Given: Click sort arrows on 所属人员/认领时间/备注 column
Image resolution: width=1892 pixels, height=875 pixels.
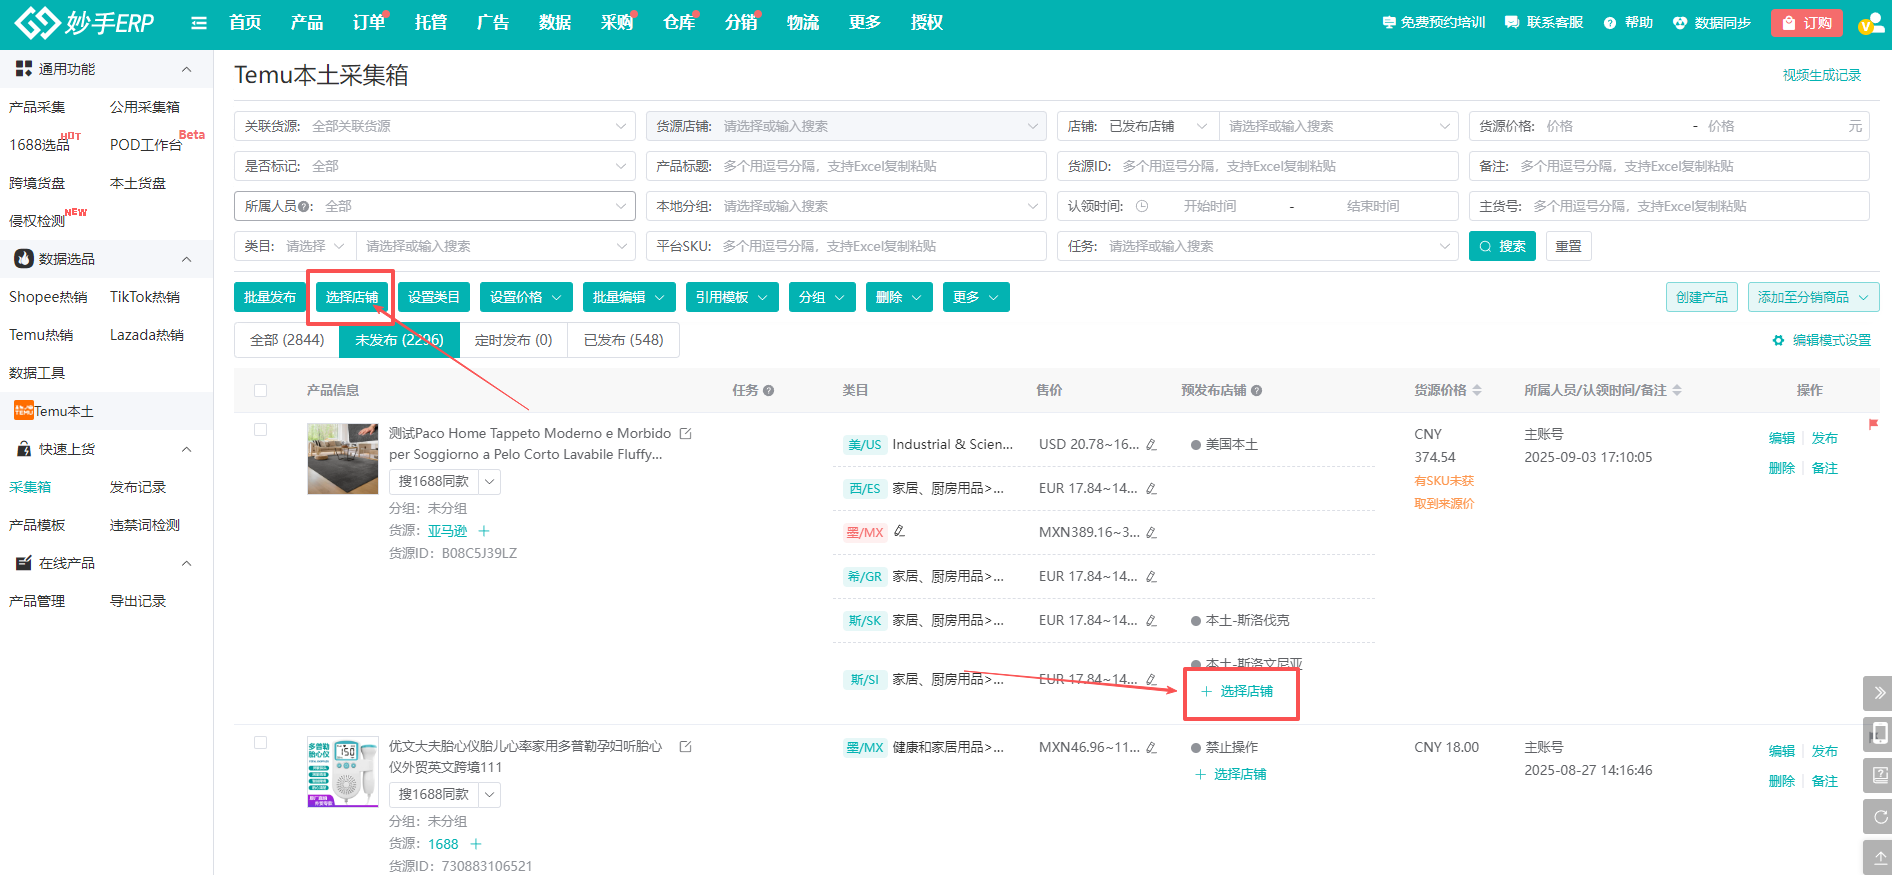Looking at the screenshot, I should point(1677,390).
